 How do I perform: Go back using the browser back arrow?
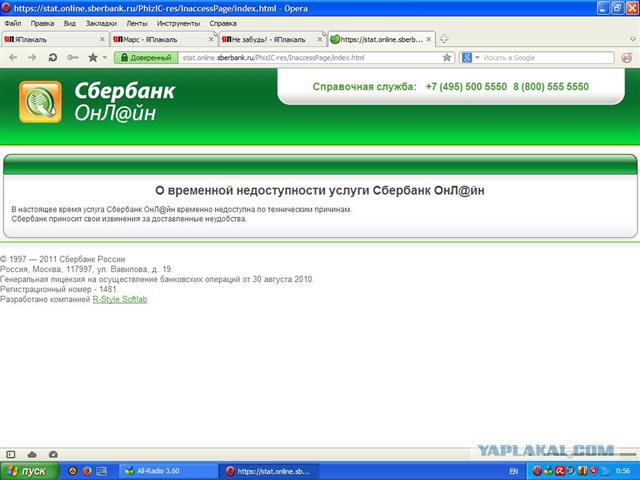point(13,58)
